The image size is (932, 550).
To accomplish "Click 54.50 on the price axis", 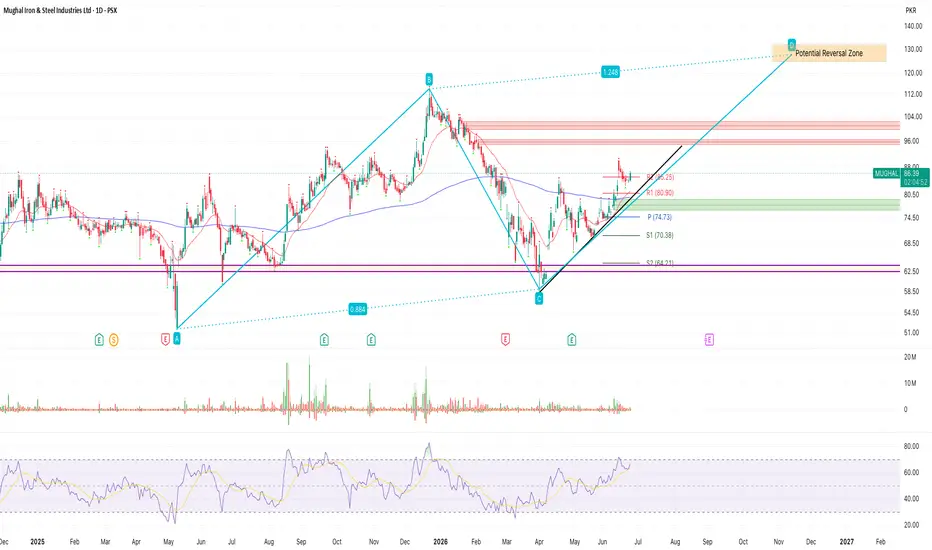I will (911, 313).
